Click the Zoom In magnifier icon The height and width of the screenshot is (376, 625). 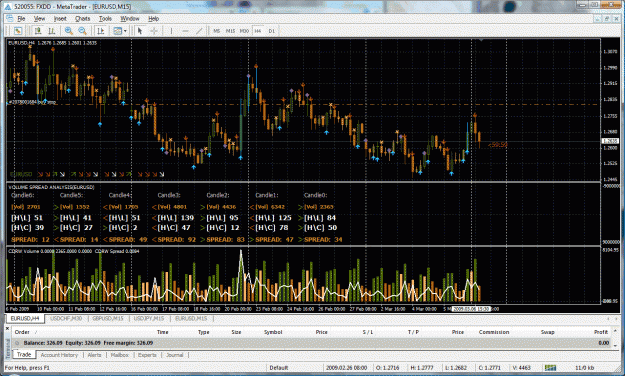click(69, 31)
